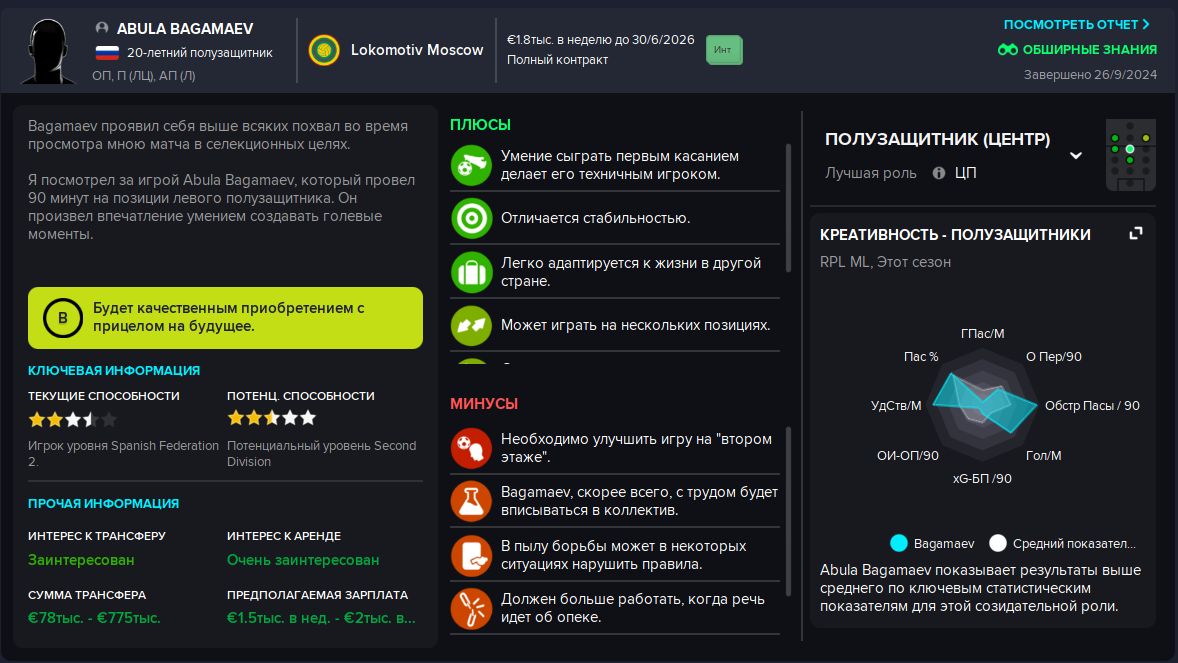Click the pitch position thumbnail
The width and height of the screenshot is (1178, 663).
pyautogui.click(x=1130, y=155)
